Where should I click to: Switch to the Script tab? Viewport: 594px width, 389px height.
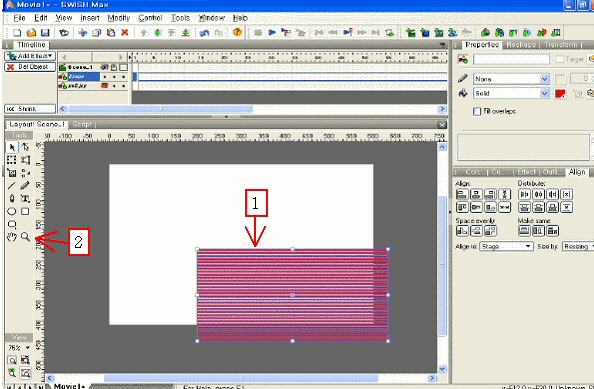click(82, 124)
